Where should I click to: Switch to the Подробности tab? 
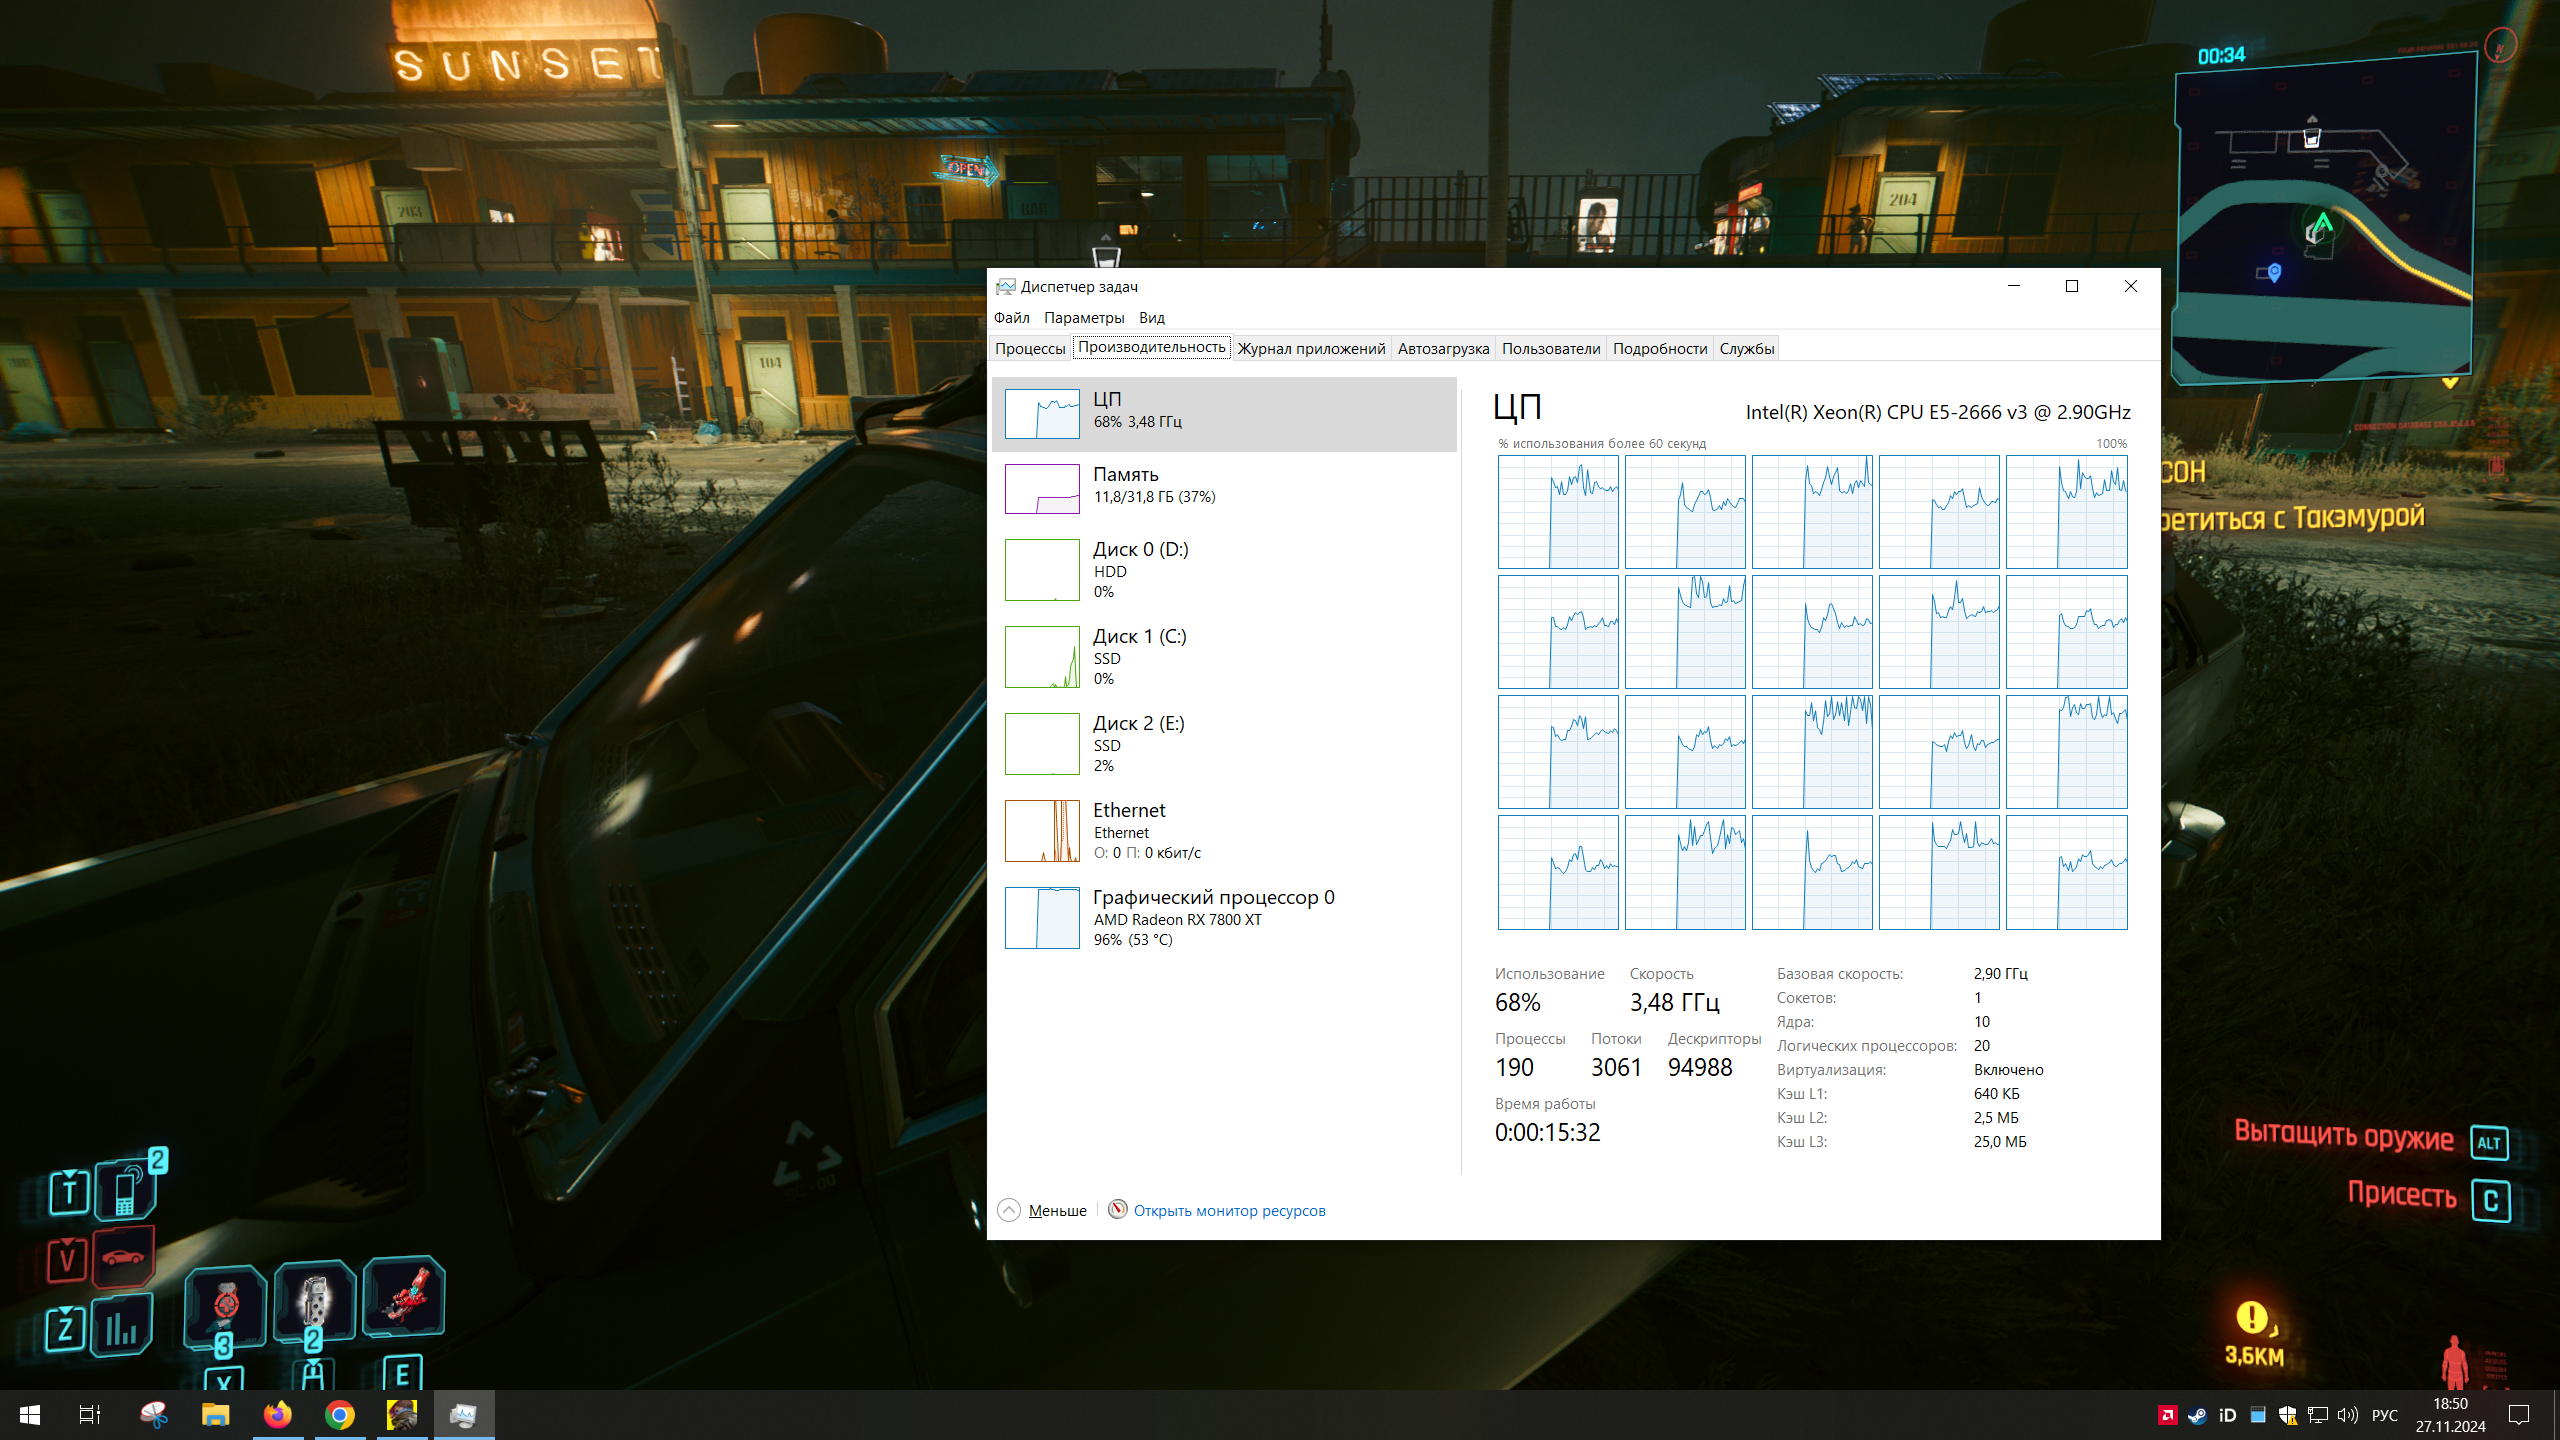(1660, 348)
